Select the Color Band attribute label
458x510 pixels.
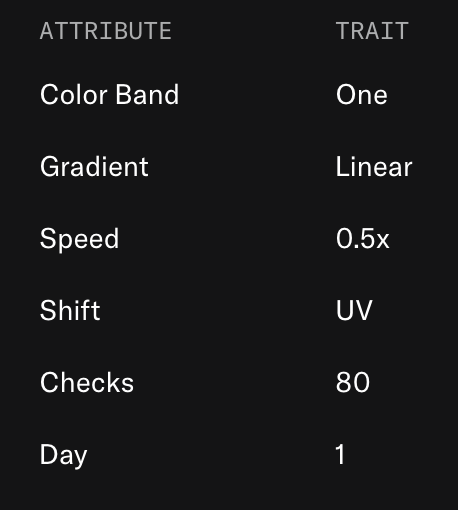(109, 94)
